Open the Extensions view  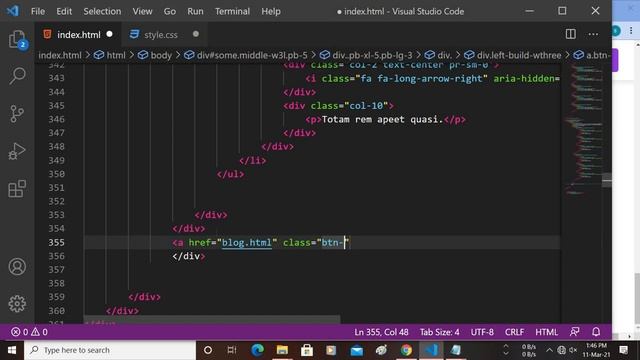pyautogui.click(x=17, y=189)
